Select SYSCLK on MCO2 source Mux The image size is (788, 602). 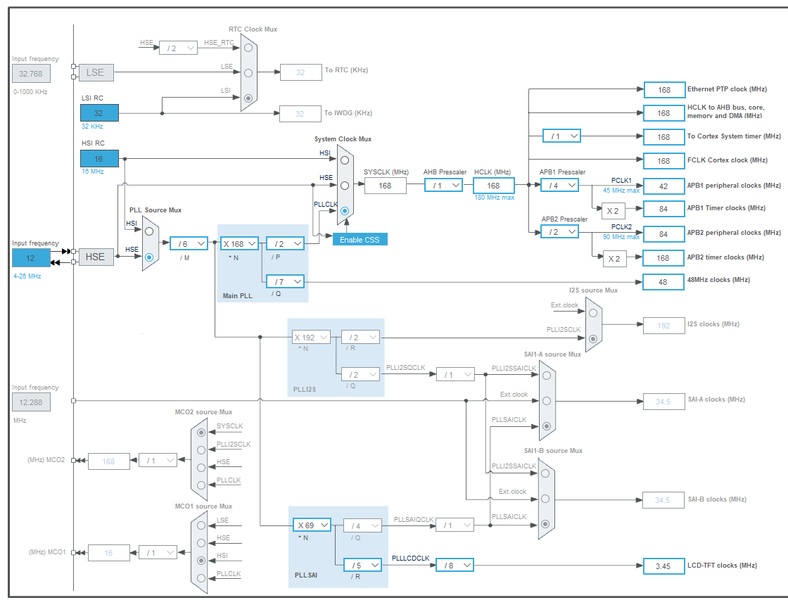pyautogui.click(x=201, y=432)
